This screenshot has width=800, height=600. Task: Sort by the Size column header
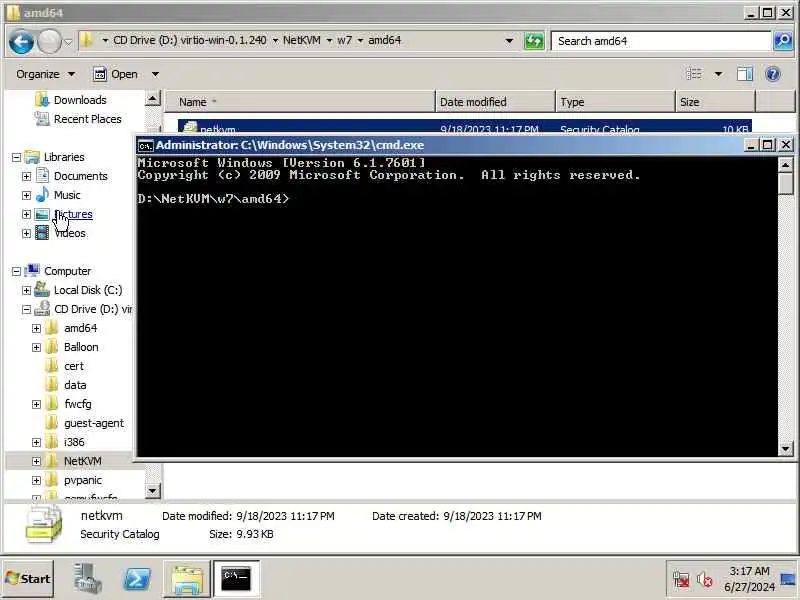pos(715,102)
